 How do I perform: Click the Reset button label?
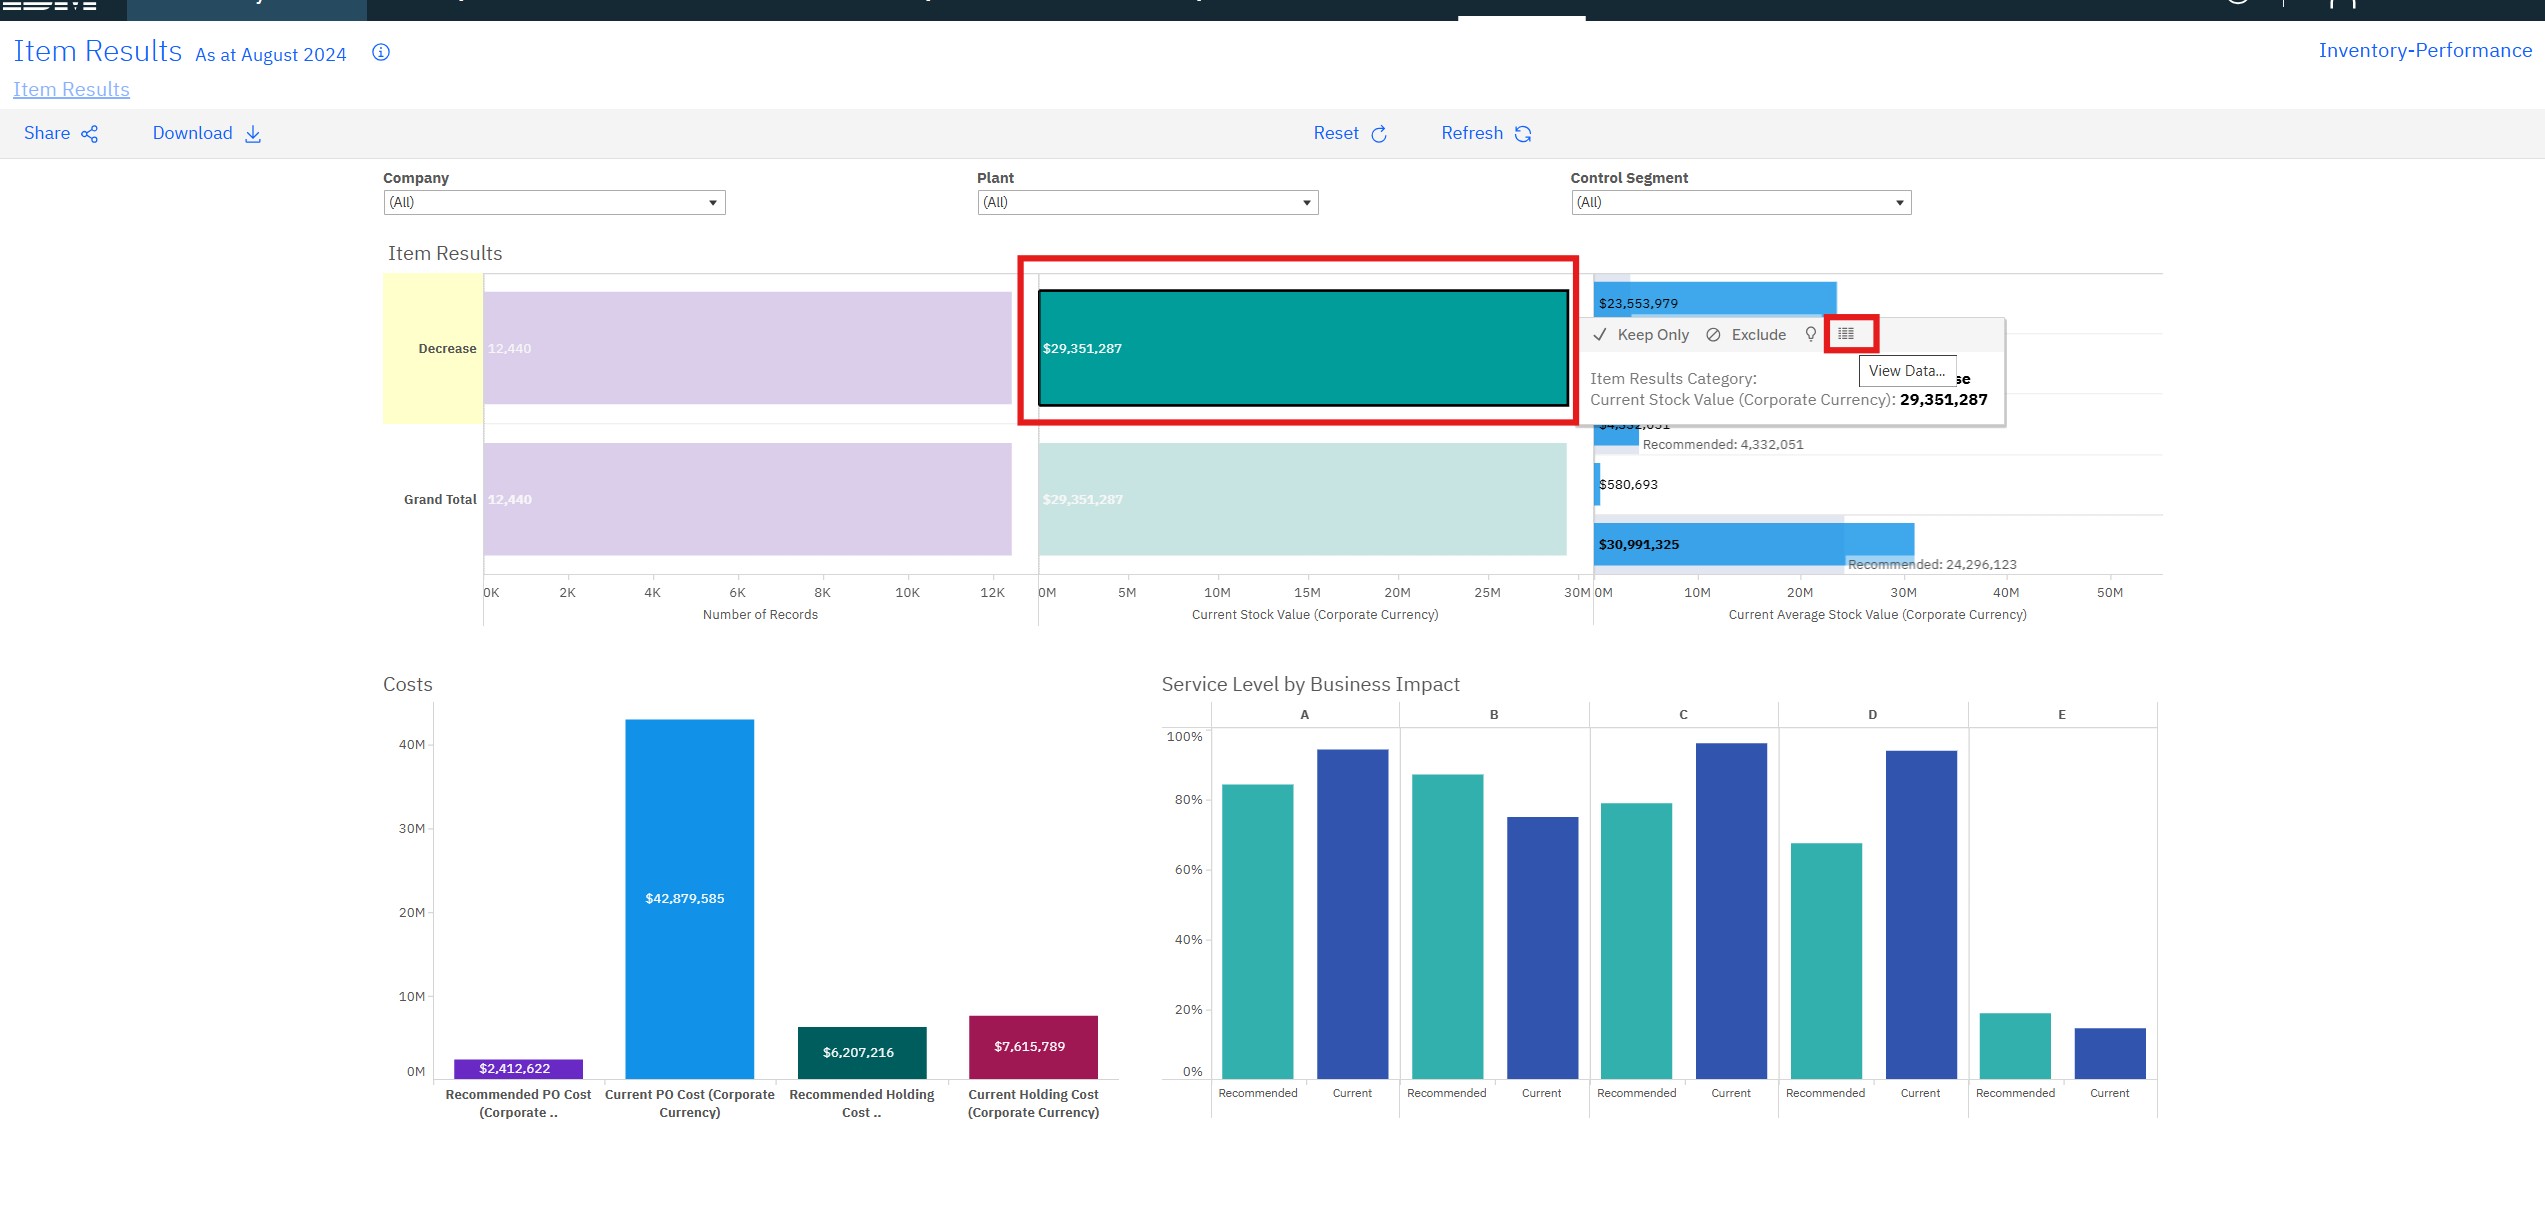pos(1336,133)
